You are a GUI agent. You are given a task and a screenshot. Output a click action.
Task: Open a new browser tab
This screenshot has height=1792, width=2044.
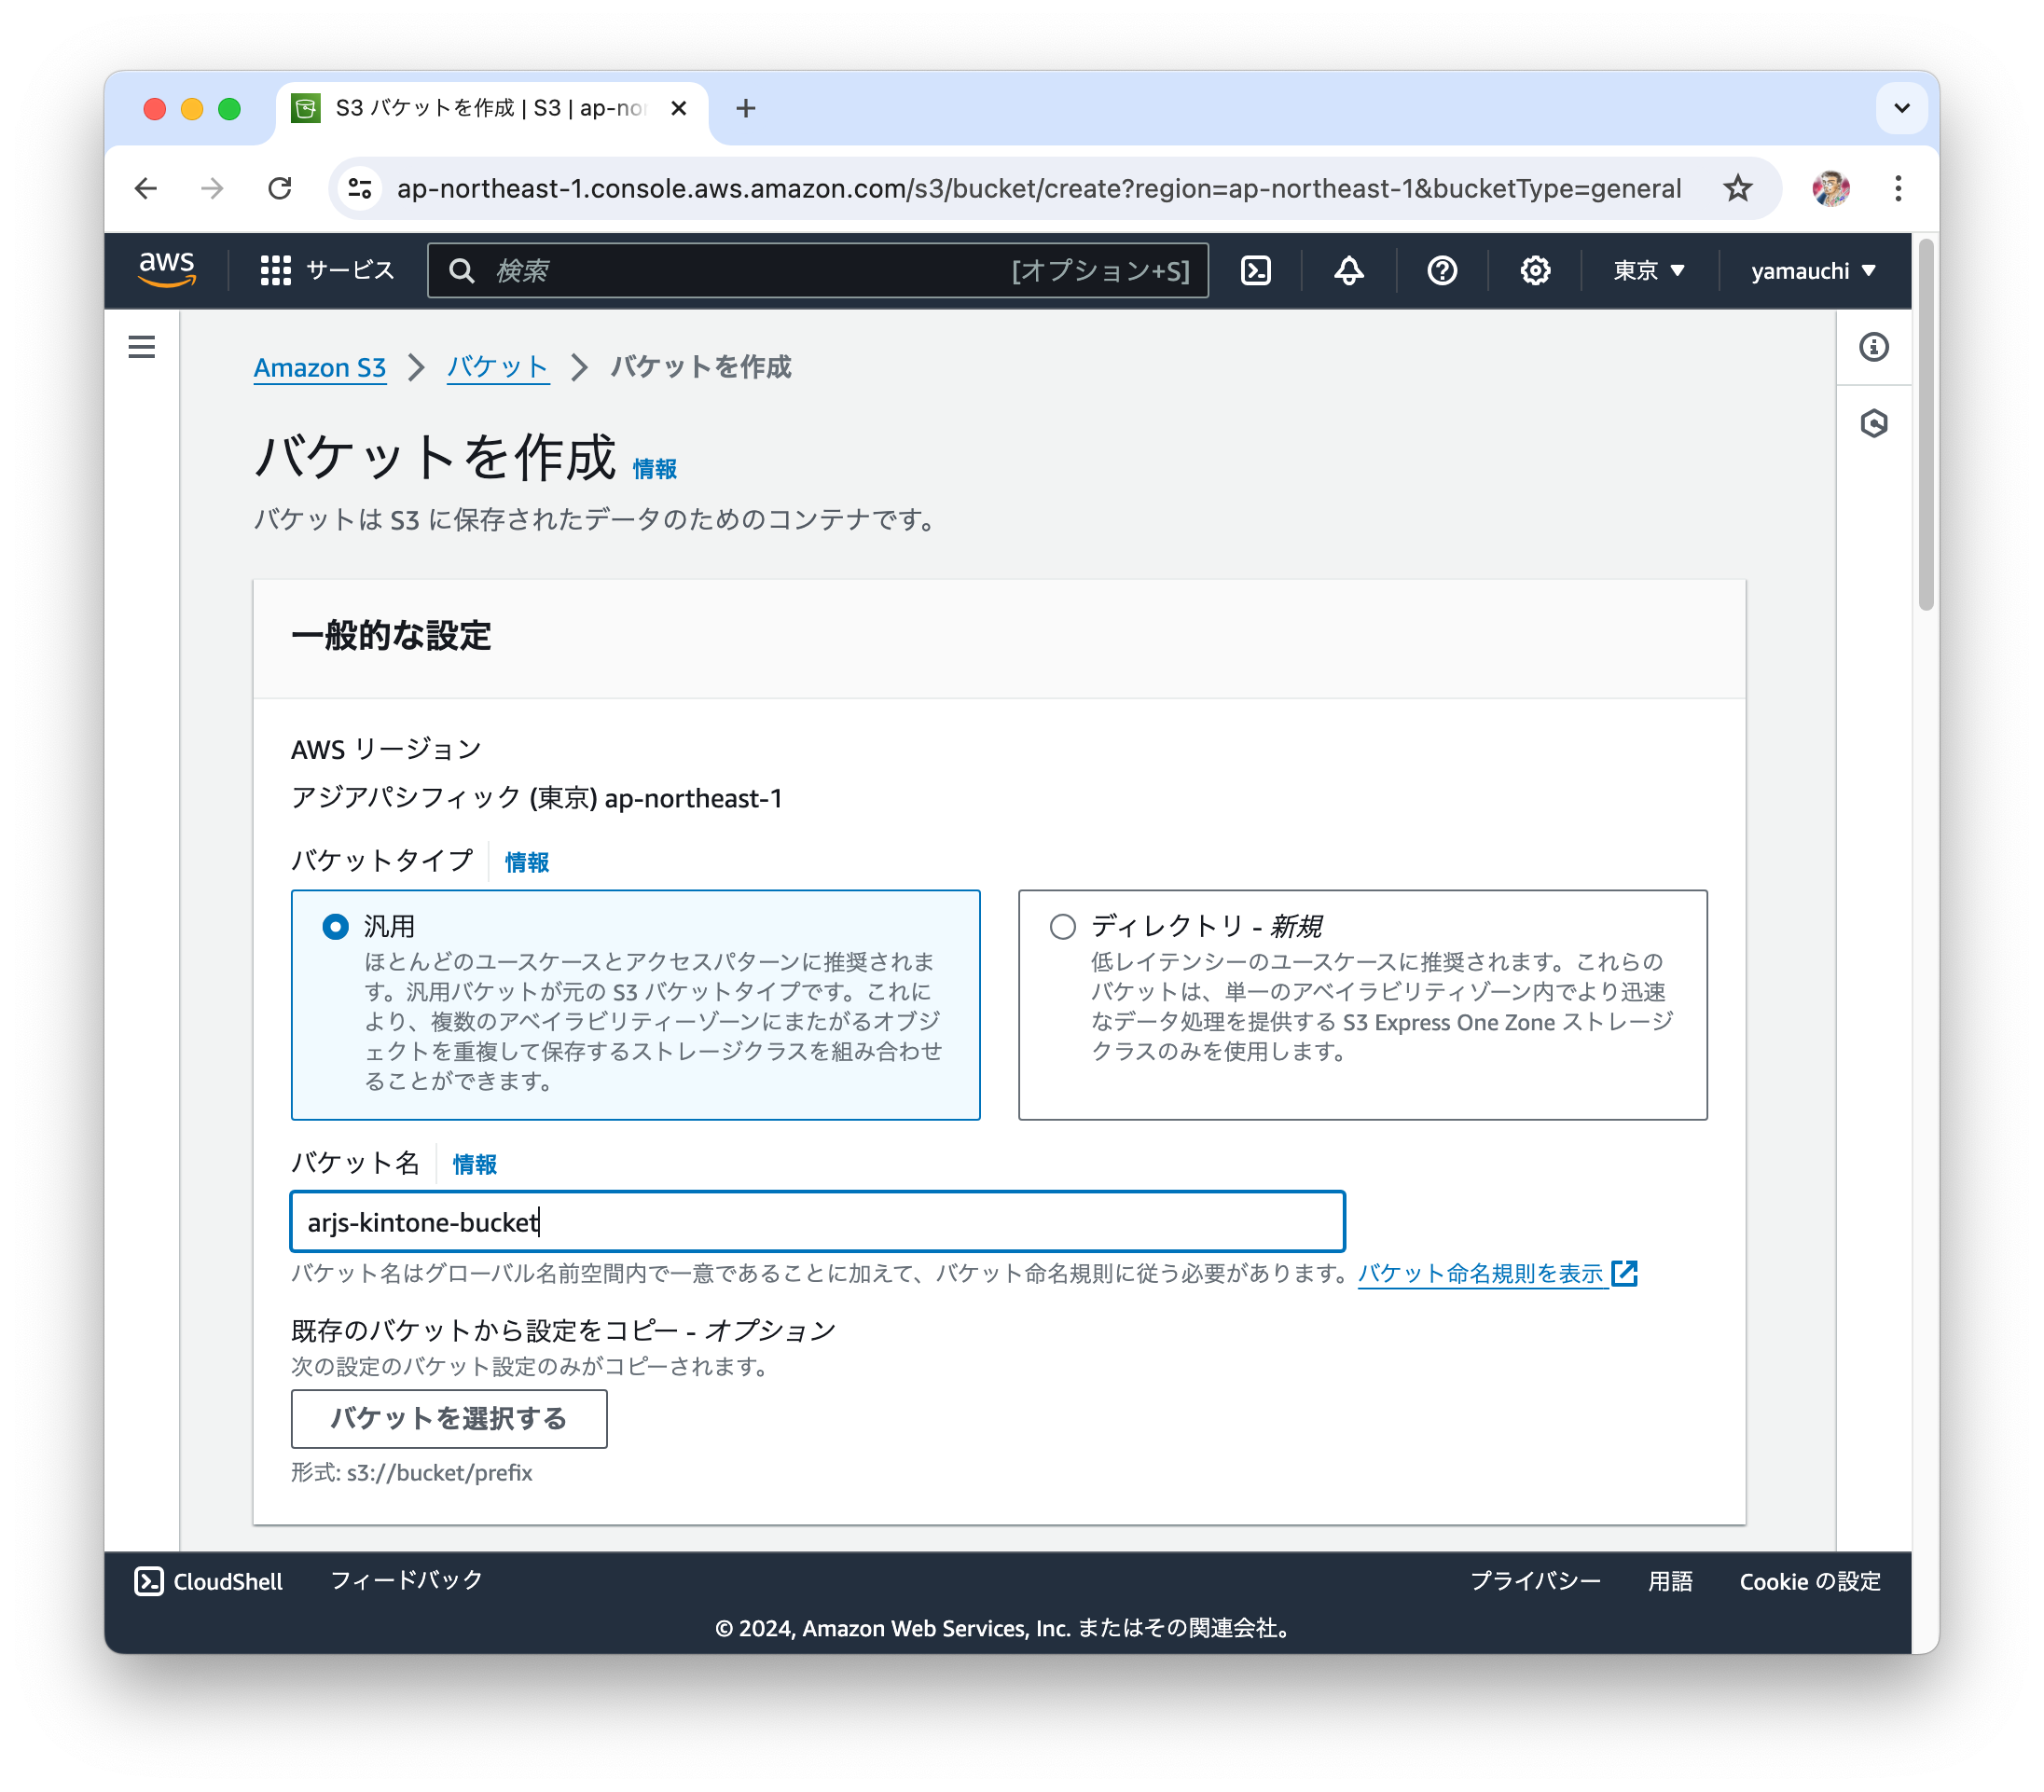[745, 108]
